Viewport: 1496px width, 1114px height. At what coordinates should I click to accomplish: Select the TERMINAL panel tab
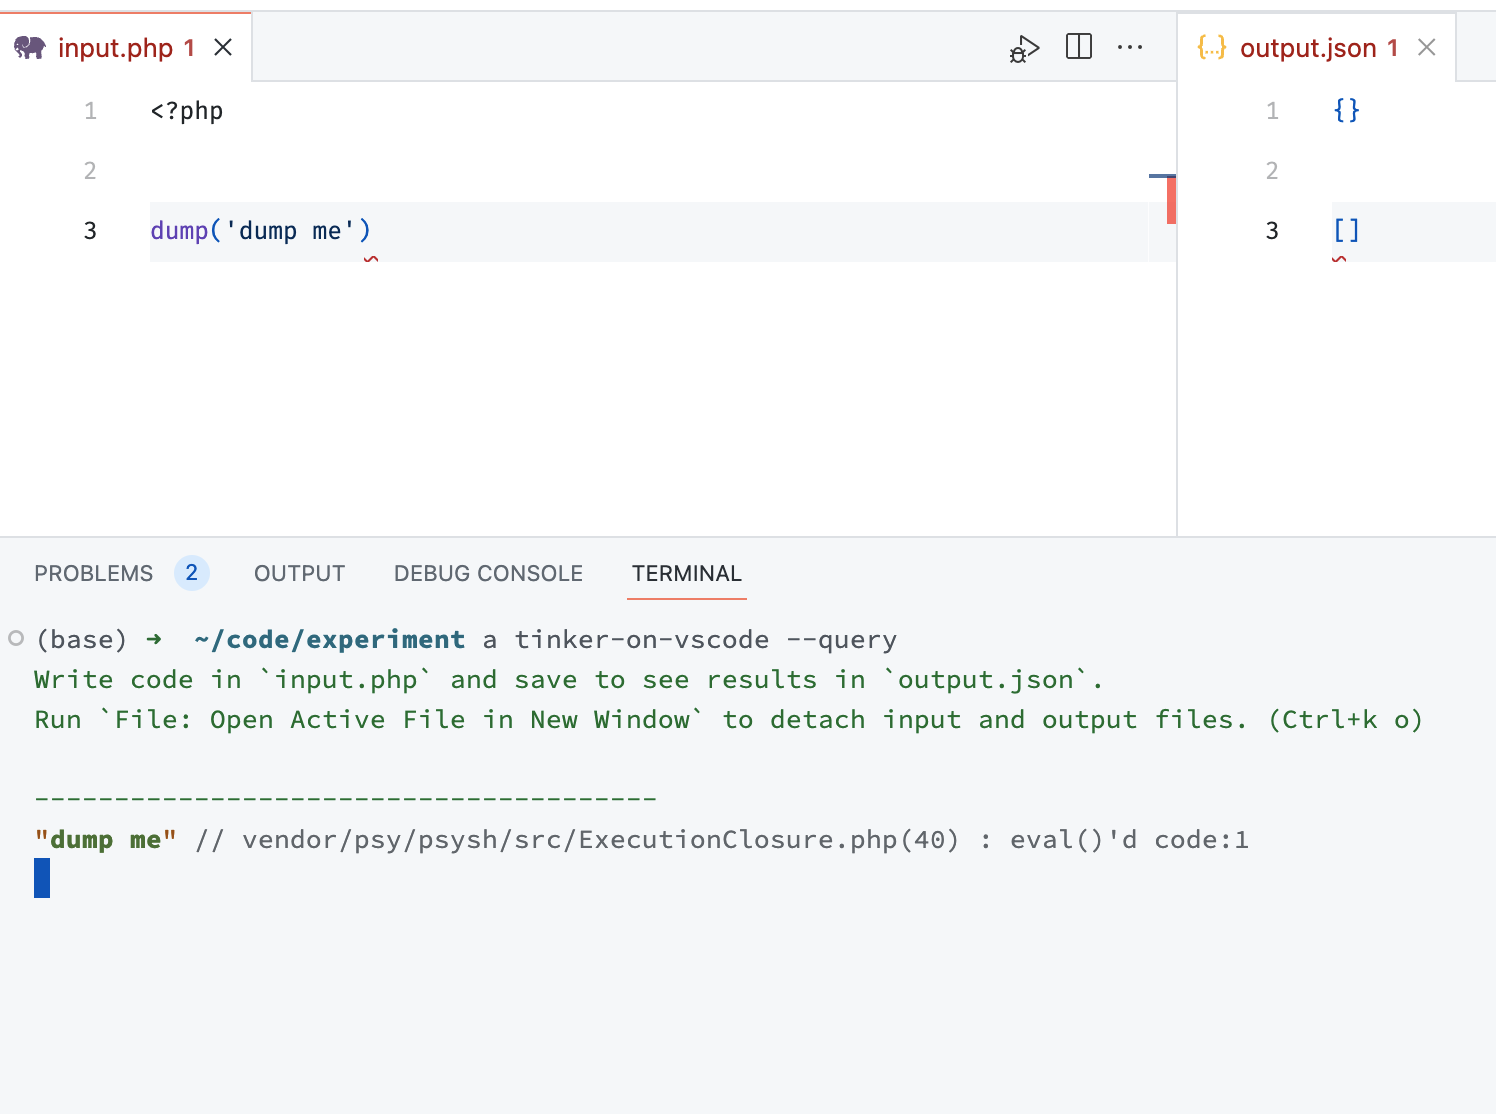pyautogui.click(x=686, y=573)
